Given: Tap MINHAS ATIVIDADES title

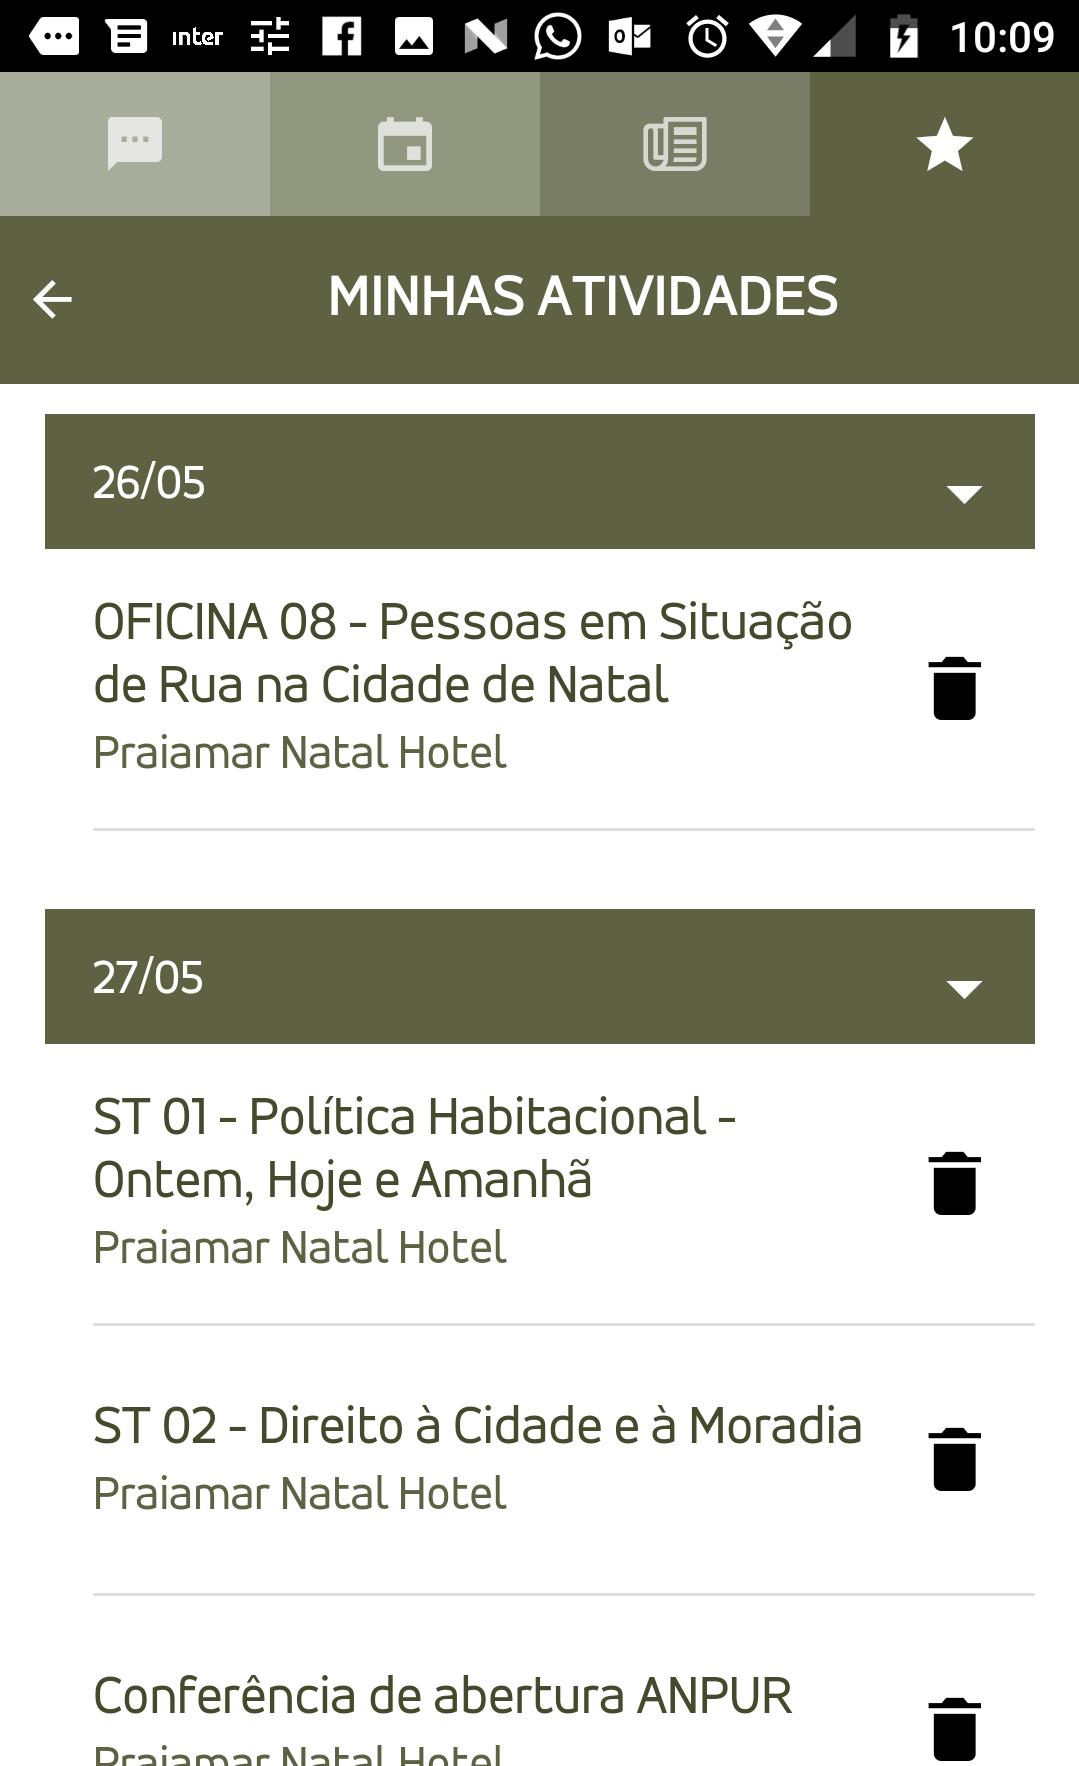Looking at the screenshot, I should click(x=583, y=297).
